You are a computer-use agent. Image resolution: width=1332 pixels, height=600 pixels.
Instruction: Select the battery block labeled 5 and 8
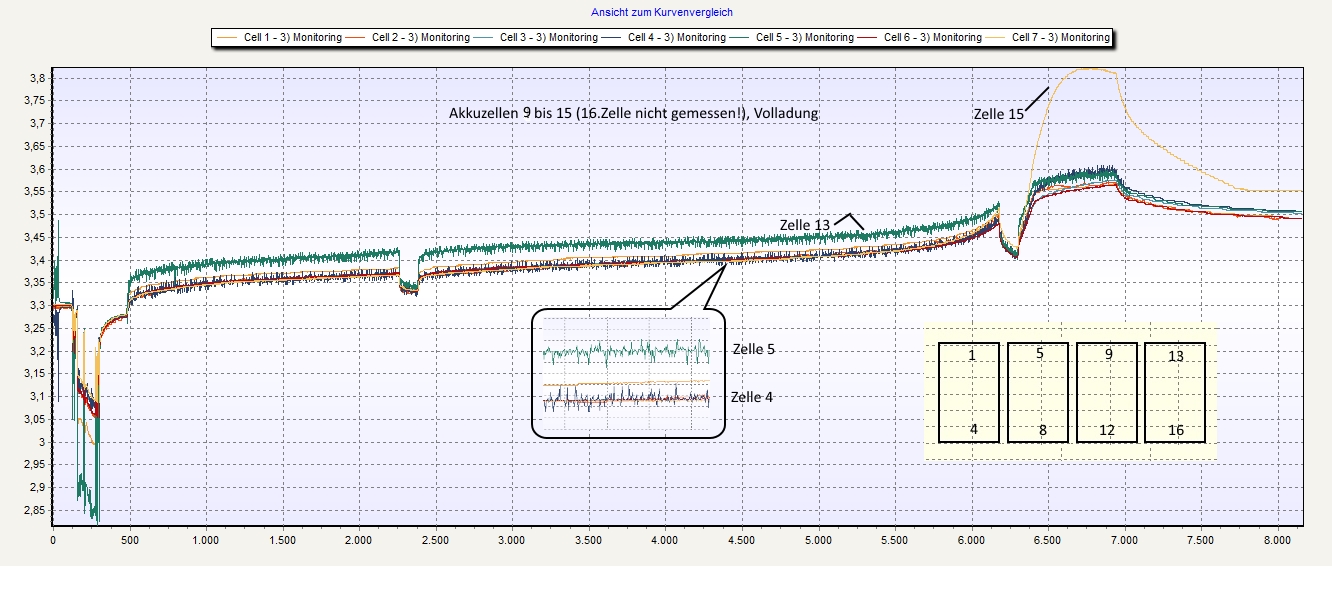click(1040, 392)
